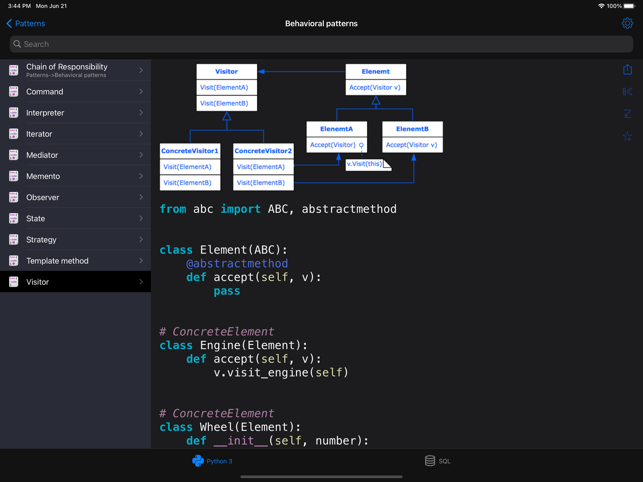
Task: Switch to the Python 3 tab
Action: 212,461
